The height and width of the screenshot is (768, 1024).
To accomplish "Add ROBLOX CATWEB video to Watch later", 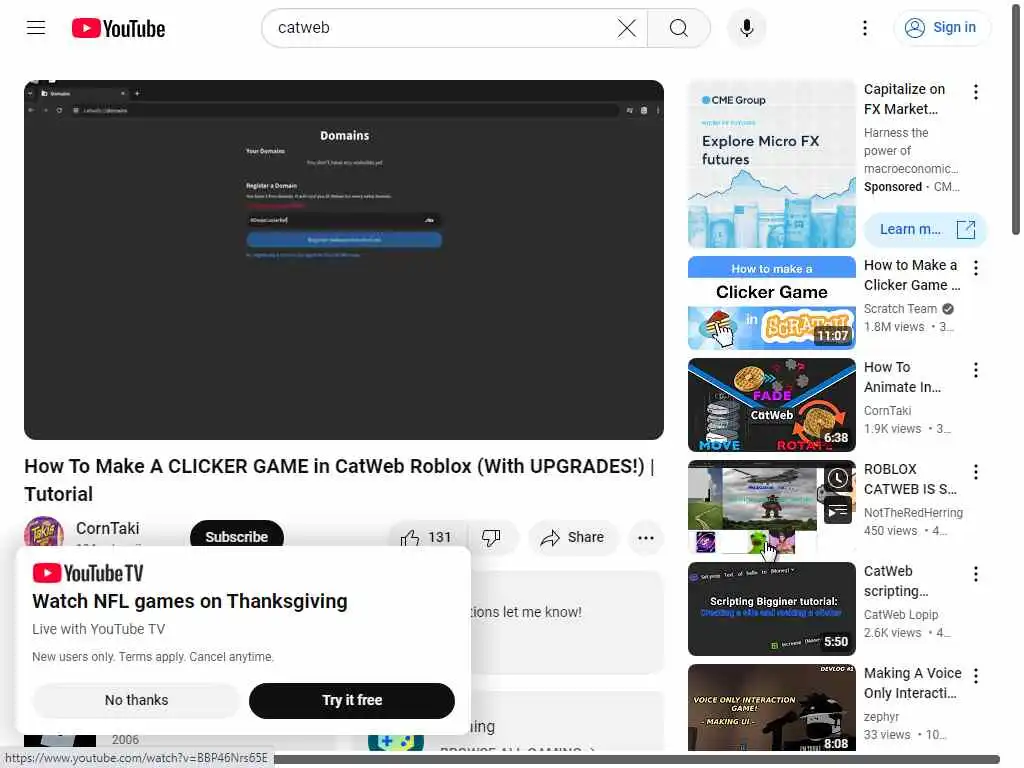I will click(x=837, y=479).
